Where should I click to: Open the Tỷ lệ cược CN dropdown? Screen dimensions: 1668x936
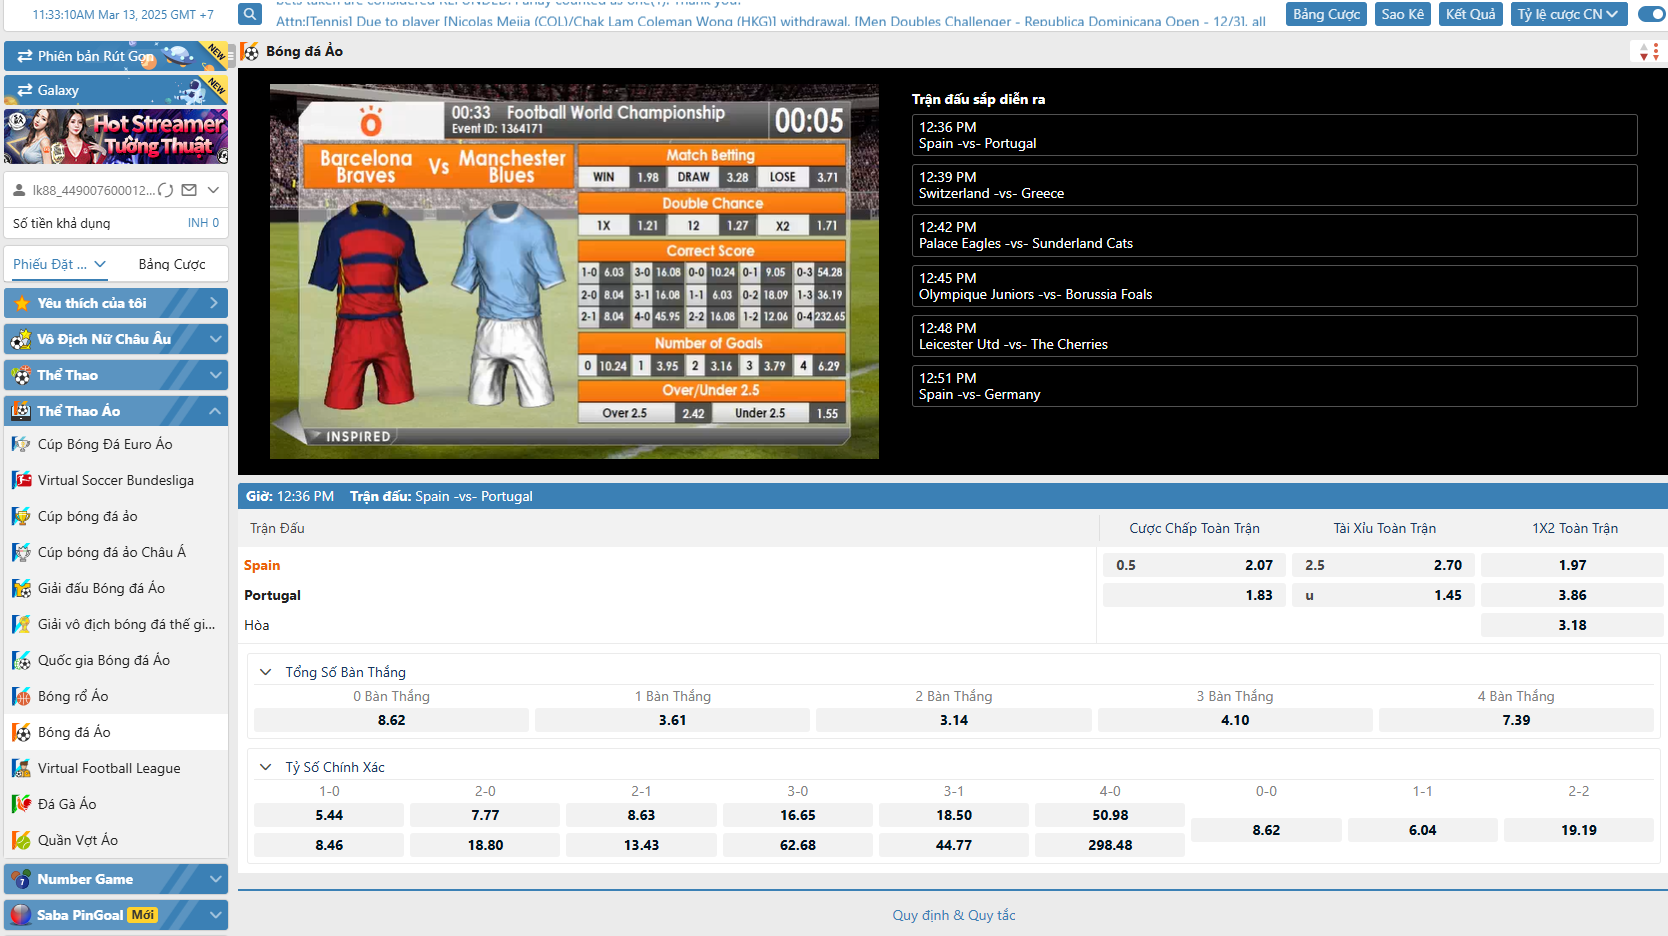coord(1567,14)
